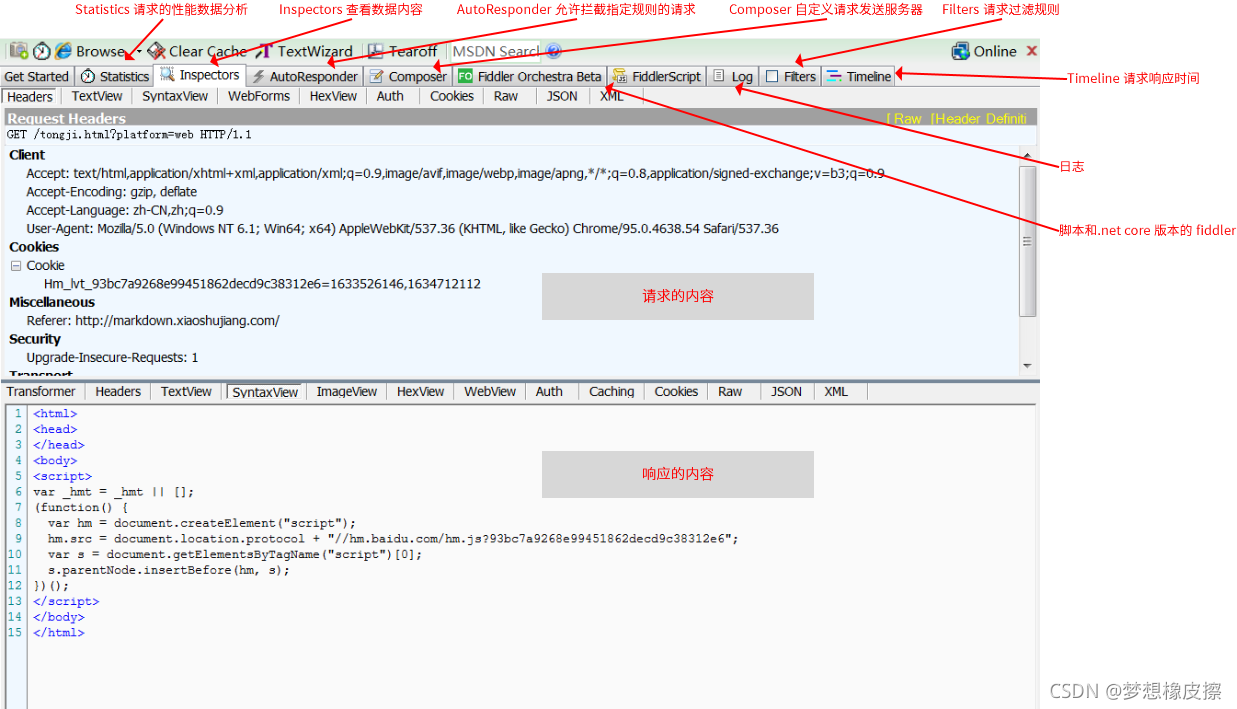This screenshot has width=1237, height=709.
Task: Click the Tearoff toolbar button
Action: 402,51
